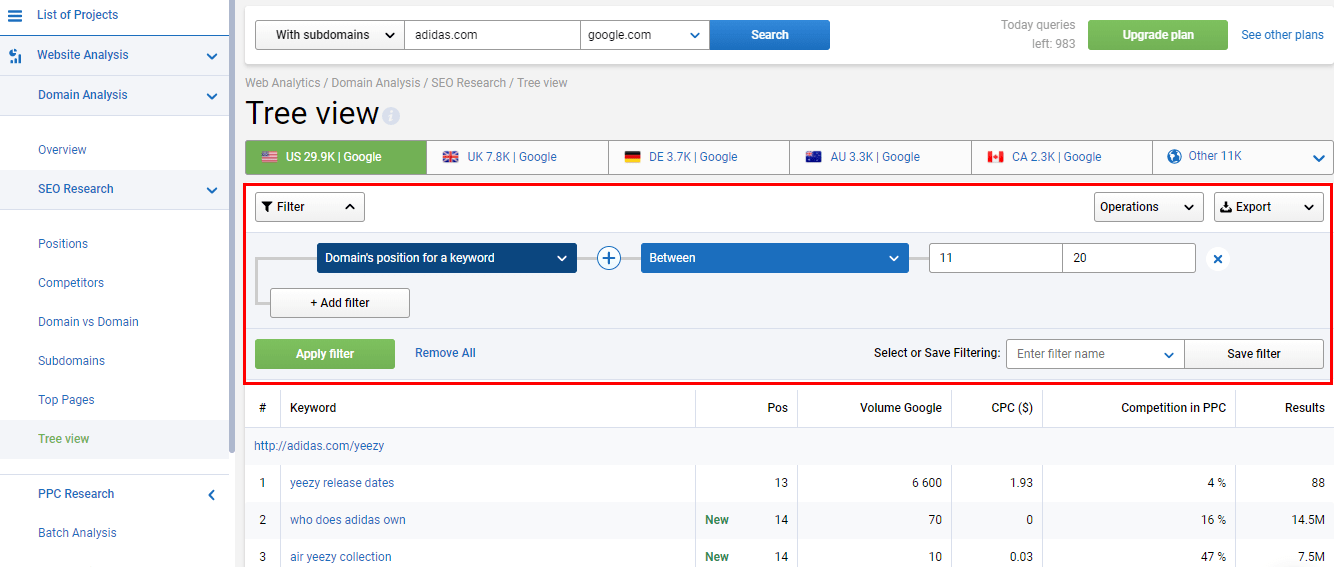Collapse the Domain Analysis section

(212, 96)
